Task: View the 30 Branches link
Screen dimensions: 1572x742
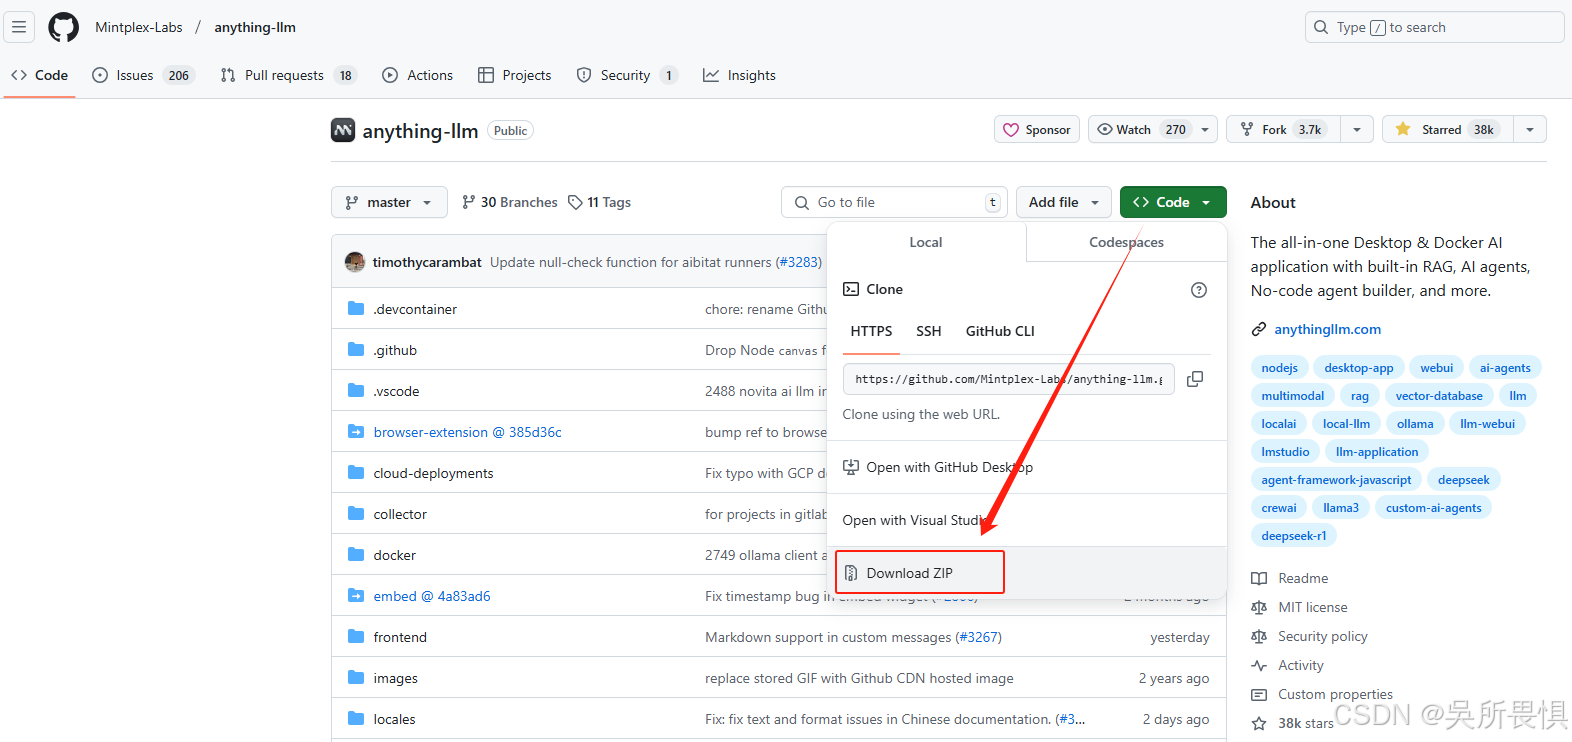Action: click(x=509, y=202)
